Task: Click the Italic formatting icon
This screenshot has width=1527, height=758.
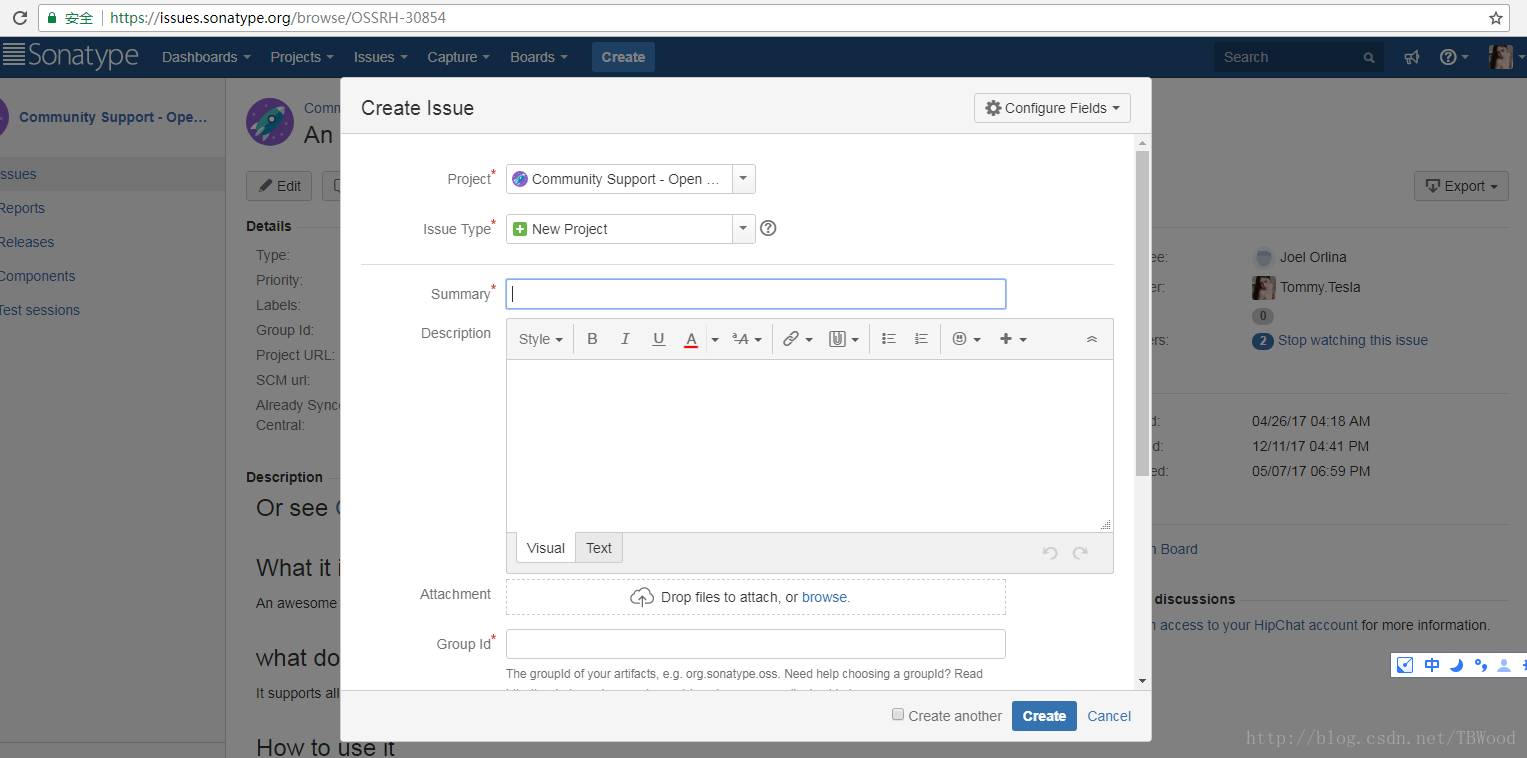Action: pyautogui.click(x=625, y=339)
